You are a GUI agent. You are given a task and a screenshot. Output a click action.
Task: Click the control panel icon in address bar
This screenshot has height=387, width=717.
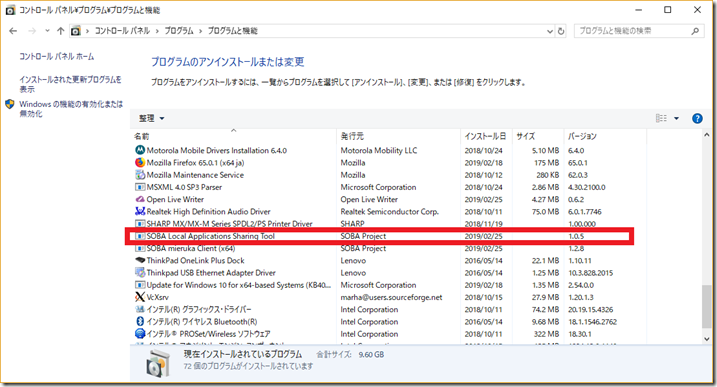point(75,31)
